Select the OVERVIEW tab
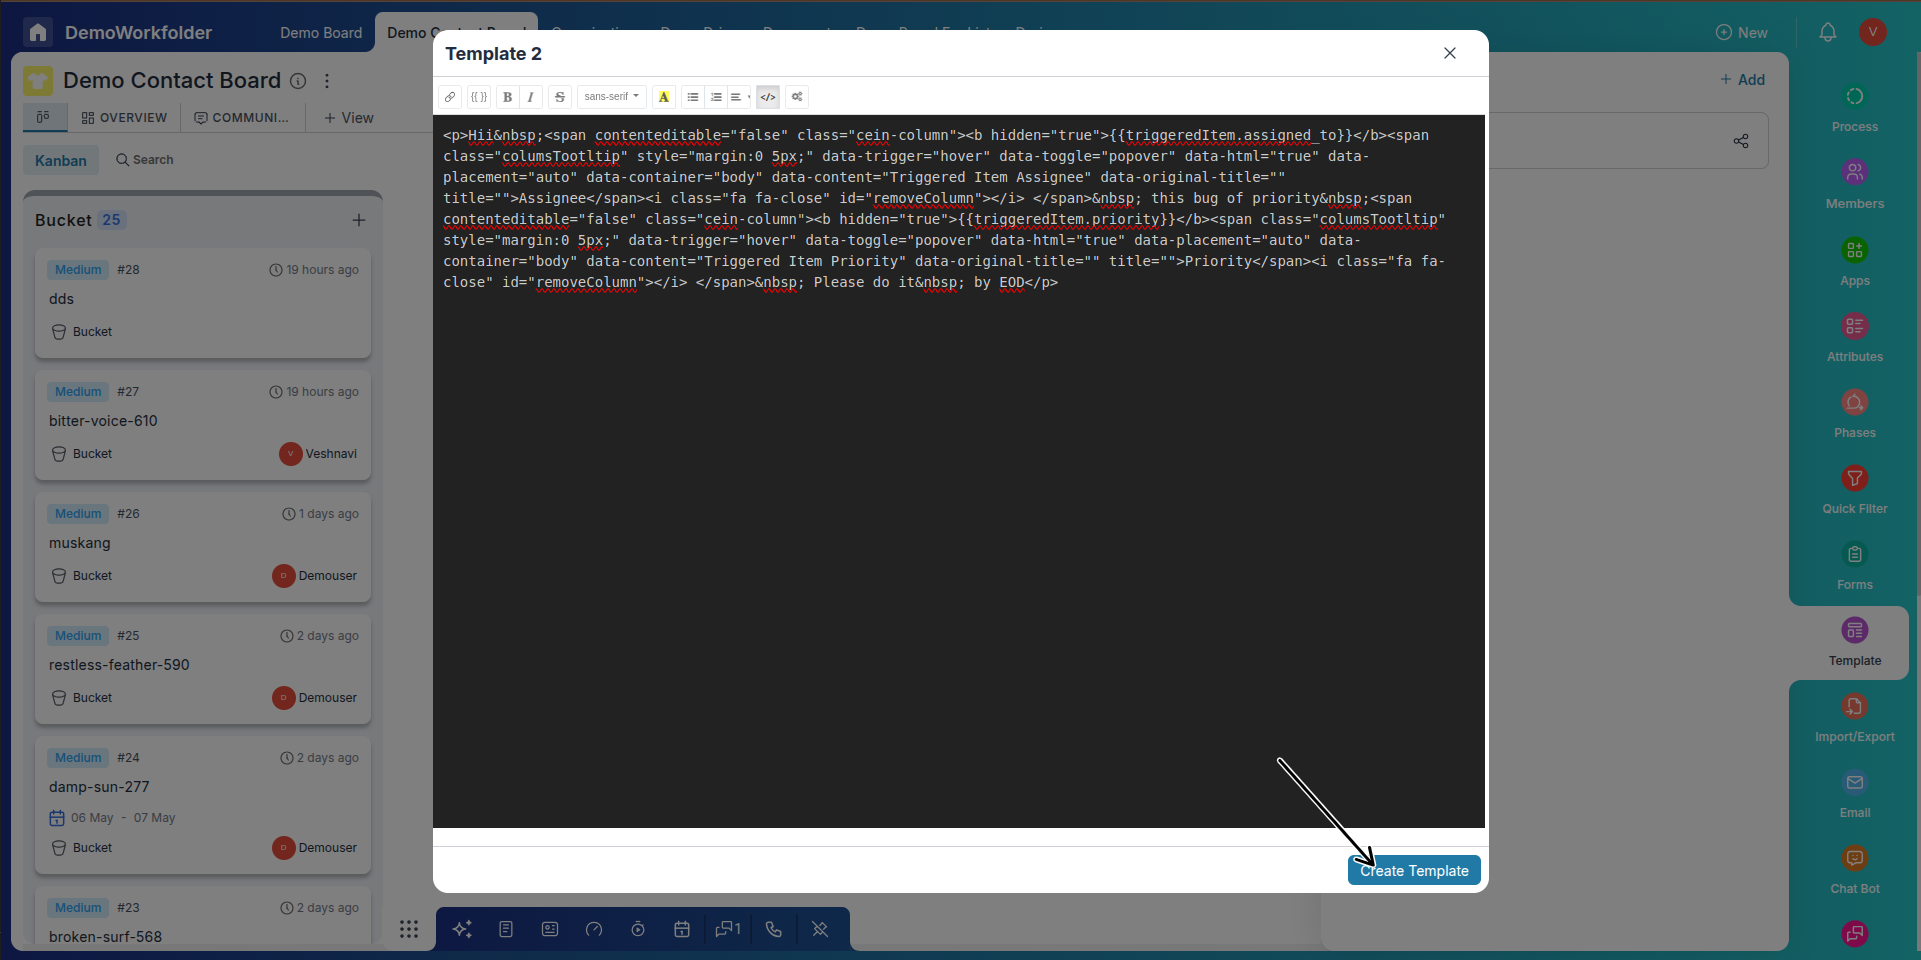This screenshot has width=1921, height=960. click(124, 118)
